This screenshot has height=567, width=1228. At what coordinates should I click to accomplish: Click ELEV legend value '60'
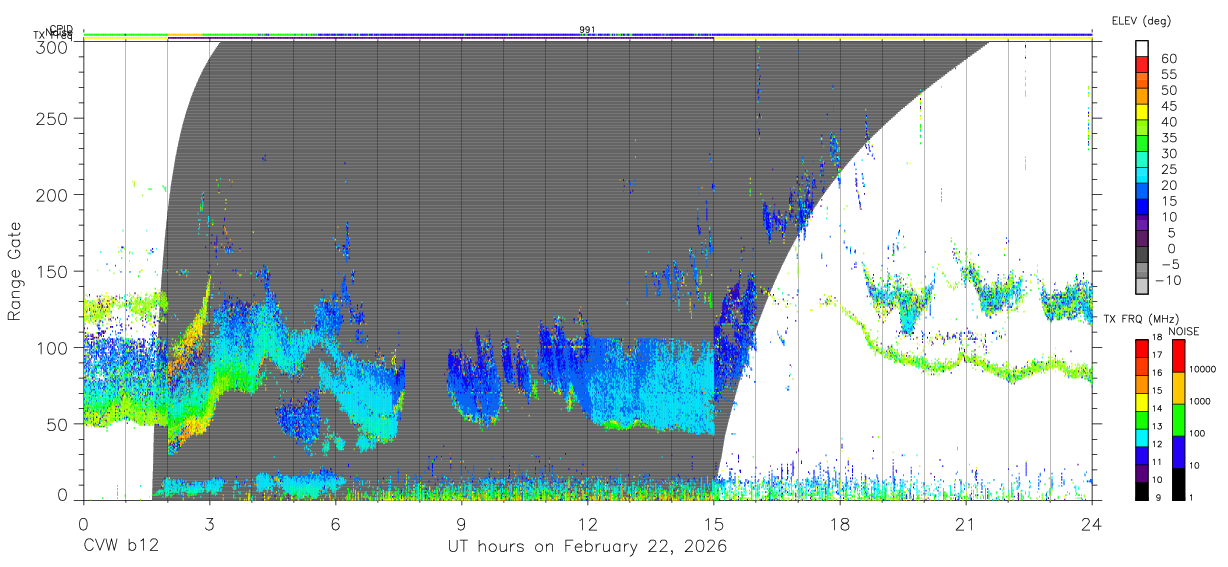click(1168, 58)
